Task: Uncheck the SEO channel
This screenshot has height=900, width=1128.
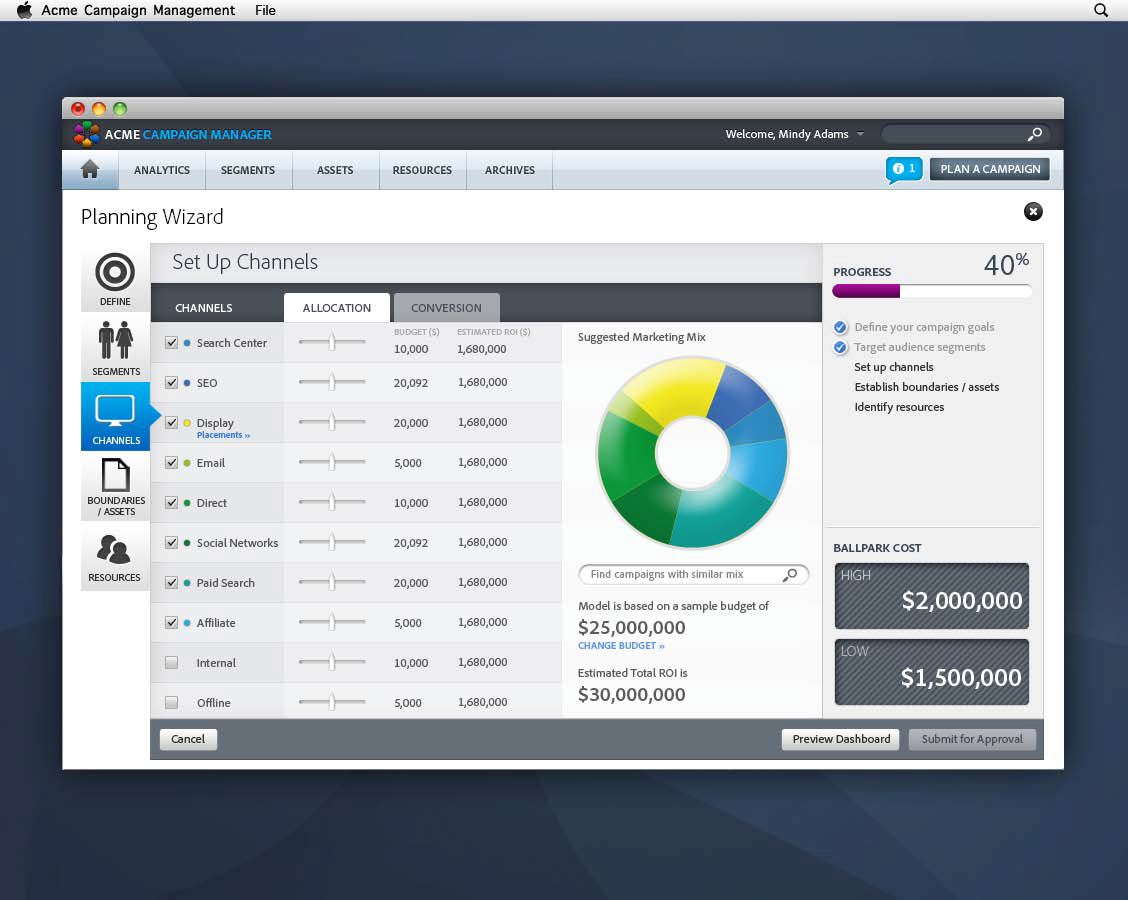Action: (x=171, y=383)
